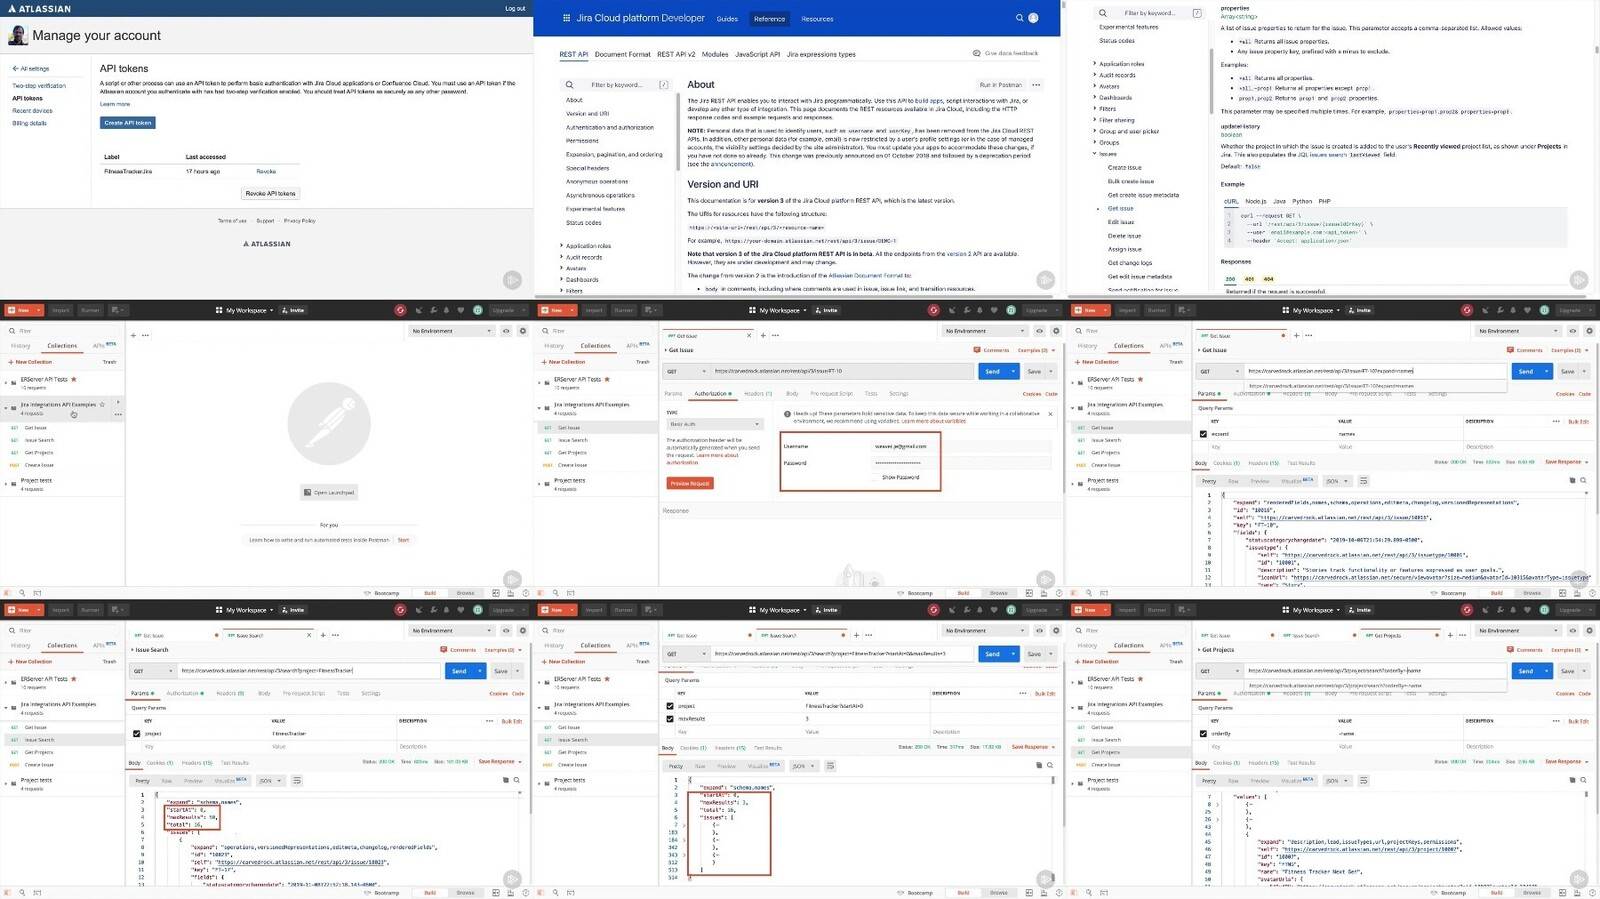The width and height of the screenshot is (1600, 899).
Task: Switch to the History tab in the launchpad panel
Action: coord(21,346)
